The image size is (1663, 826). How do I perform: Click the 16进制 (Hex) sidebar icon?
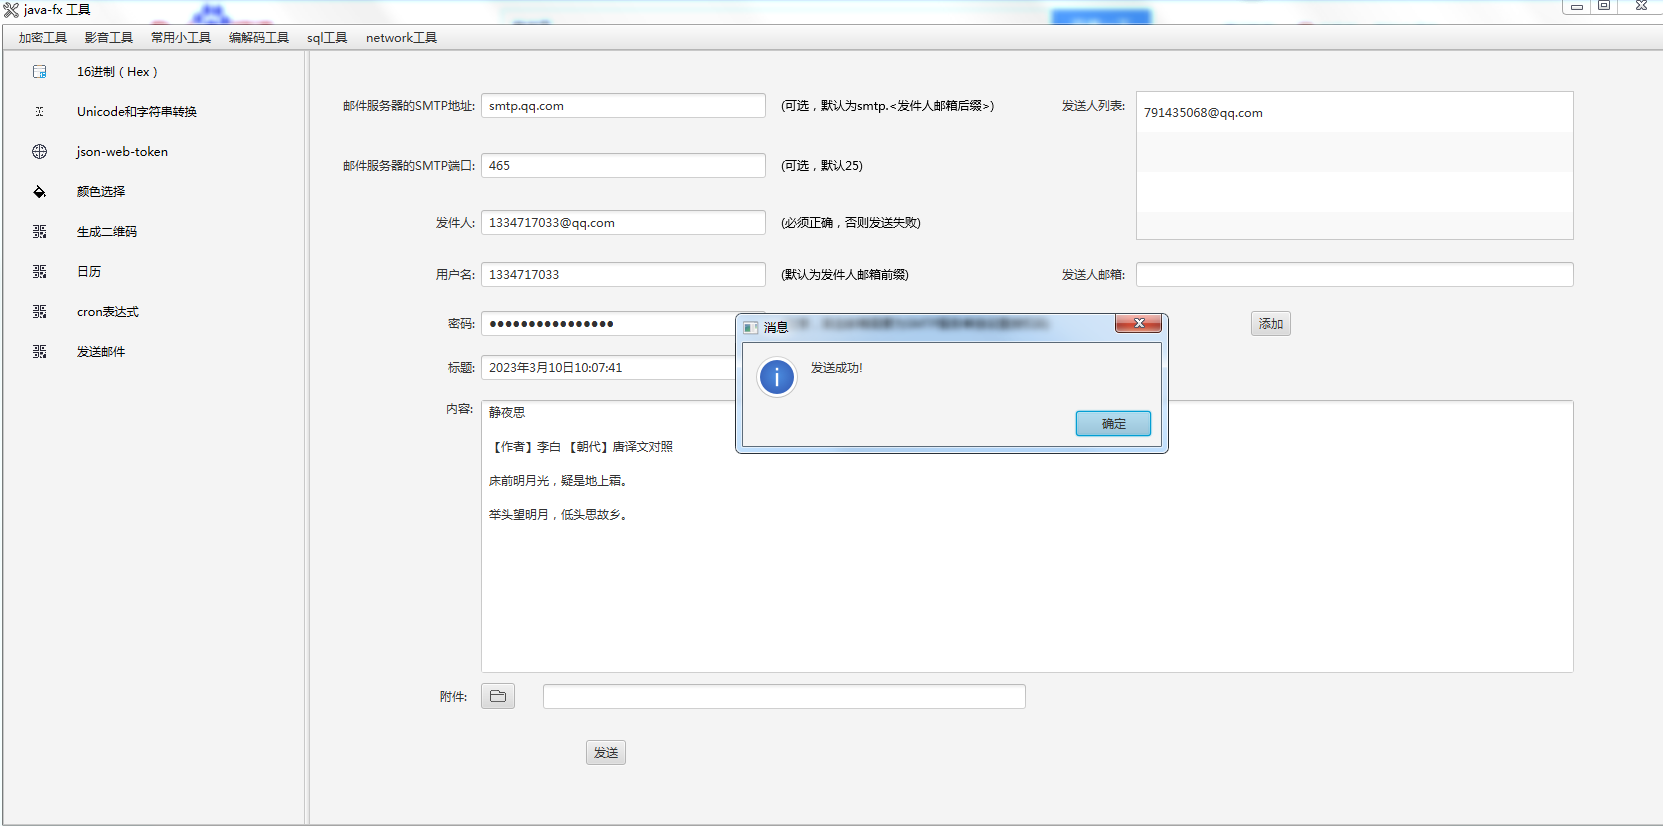pyautogui.click(x=40, y=72)
